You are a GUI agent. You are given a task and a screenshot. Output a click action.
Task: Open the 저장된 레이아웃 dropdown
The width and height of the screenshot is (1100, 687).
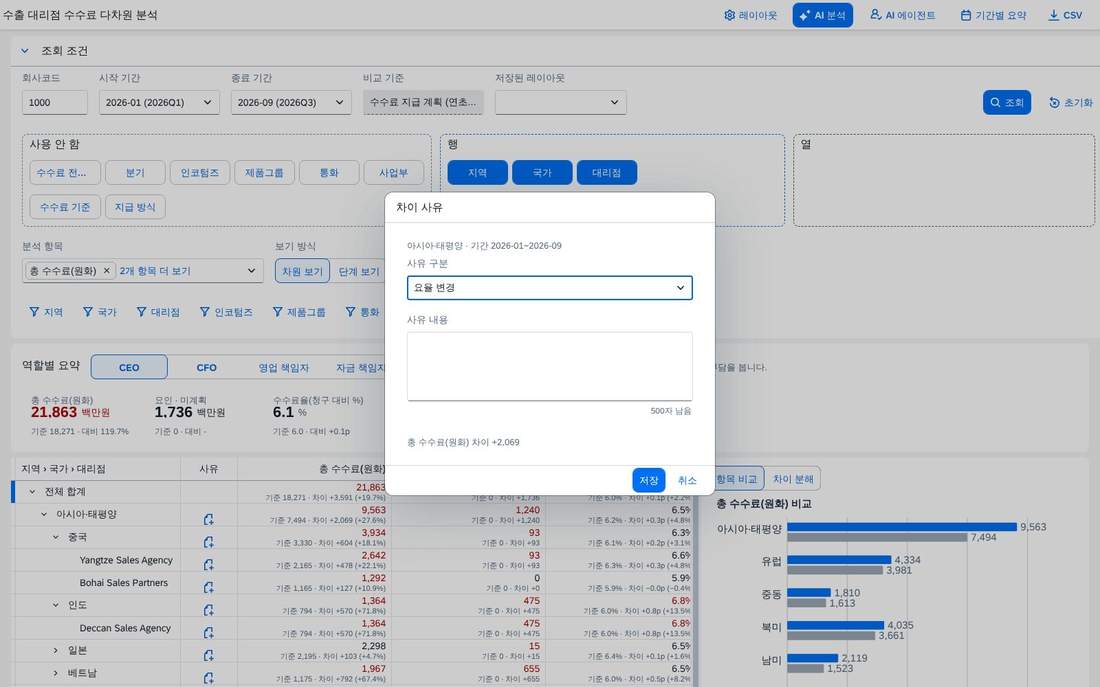pos(561,102)
